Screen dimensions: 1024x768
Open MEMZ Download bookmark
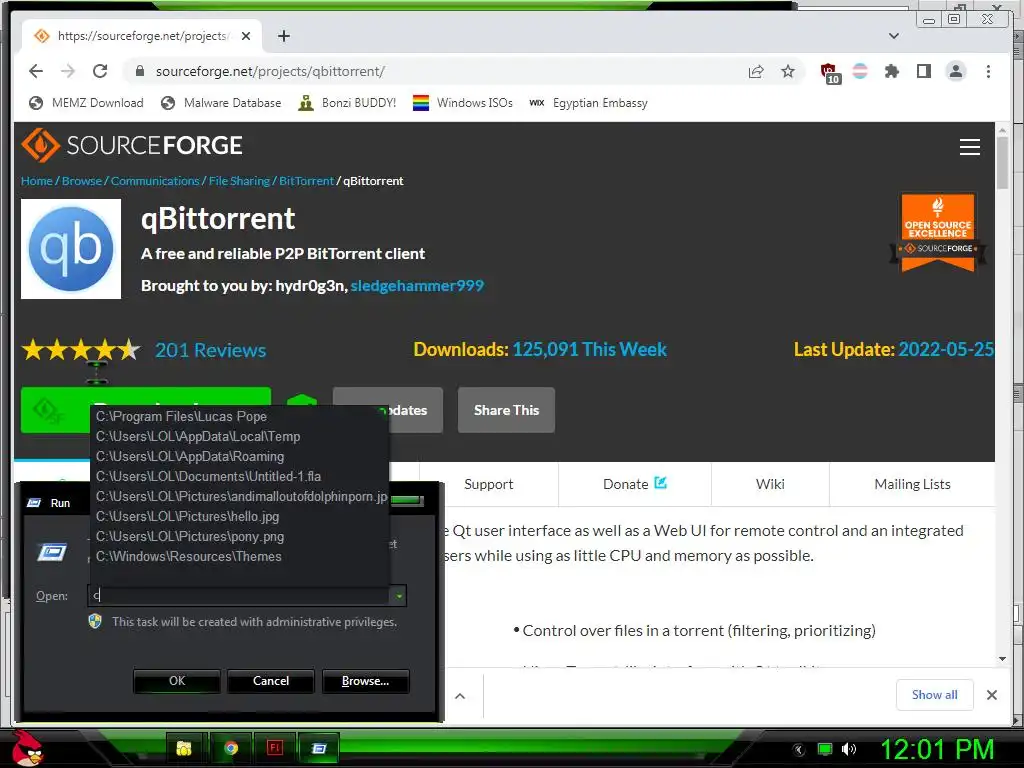(x=87, y=103)
